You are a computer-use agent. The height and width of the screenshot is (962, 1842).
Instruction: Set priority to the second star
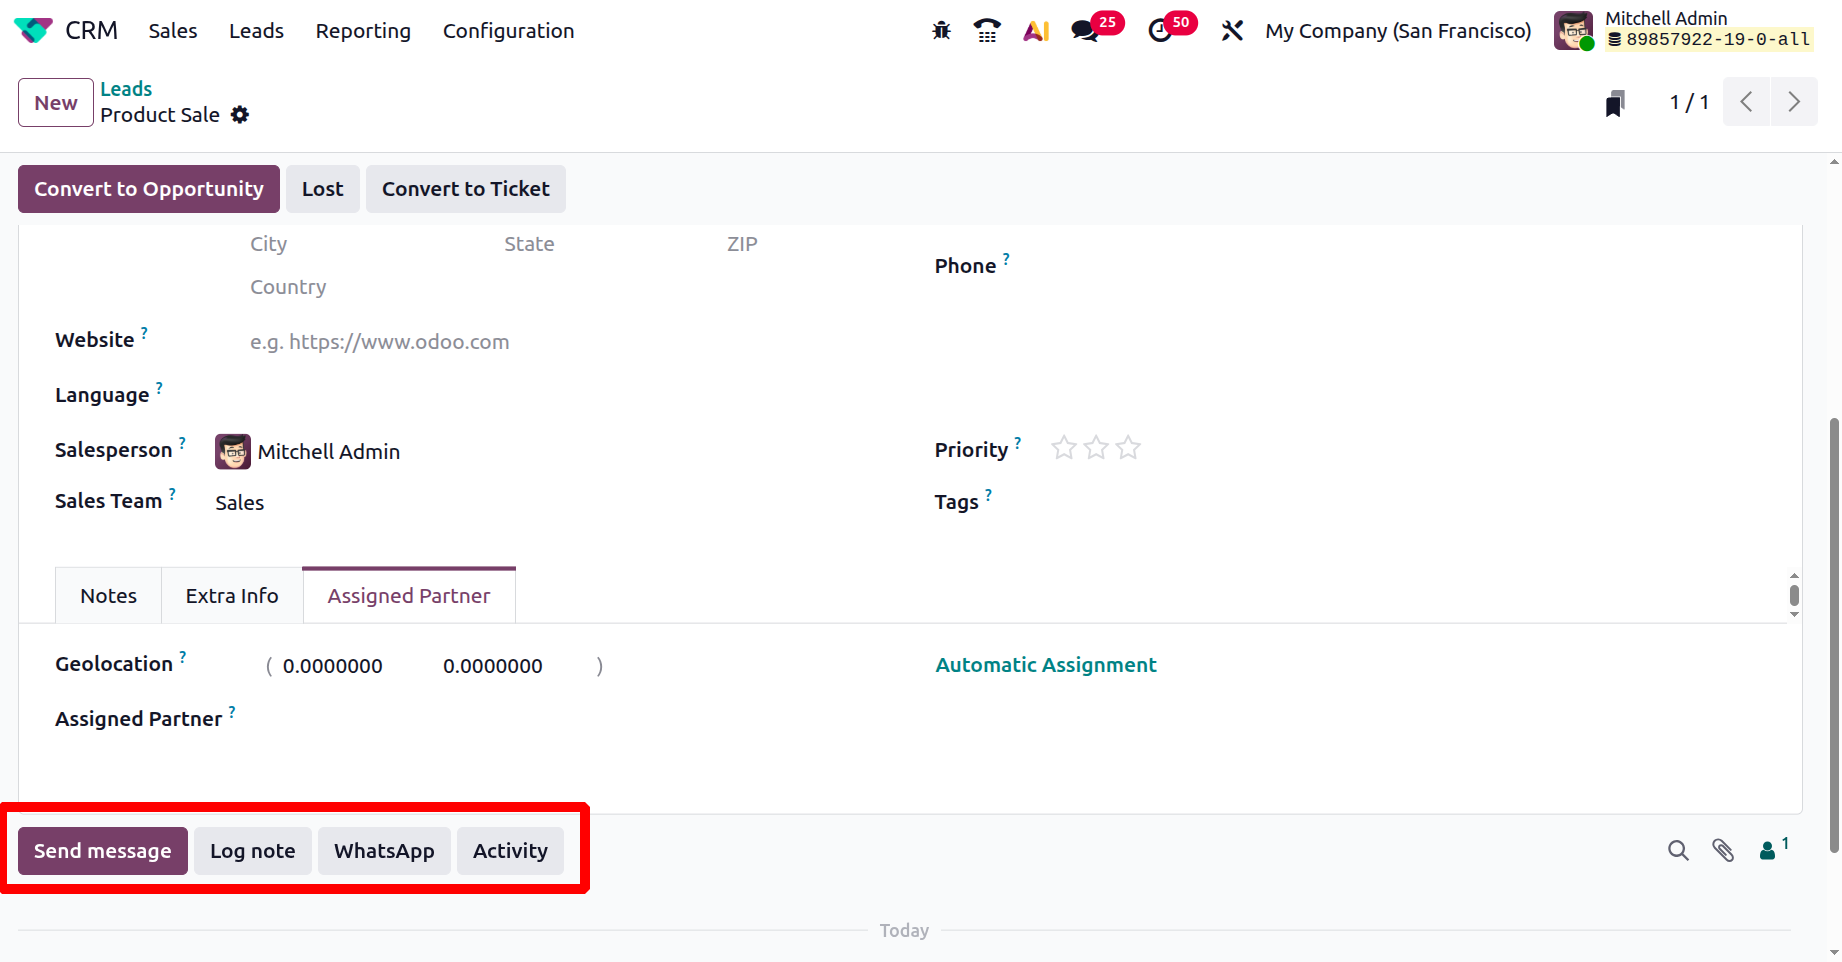1096,448
